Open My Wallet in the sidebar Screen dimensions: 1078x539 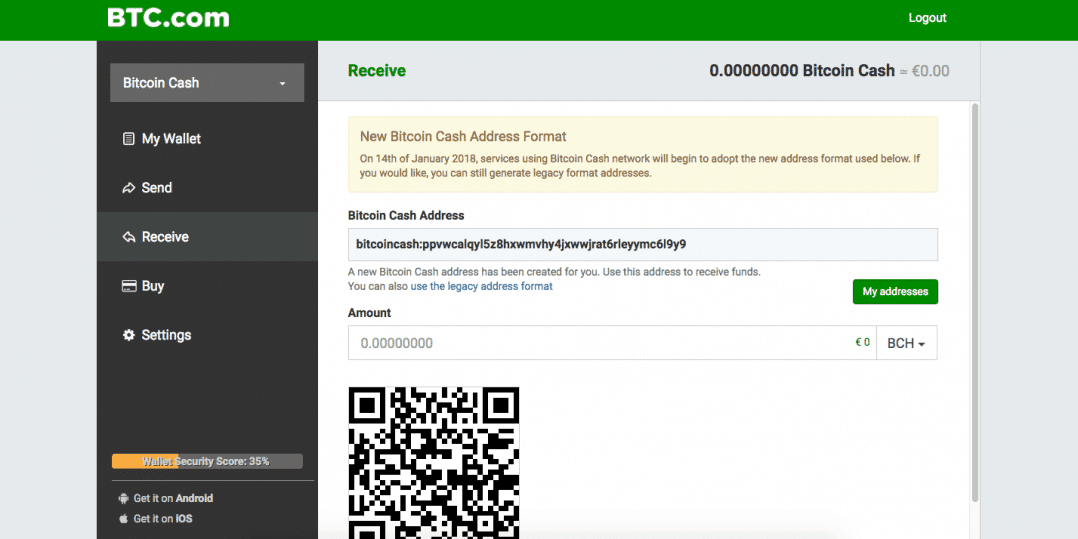click(x=207, y=139)
